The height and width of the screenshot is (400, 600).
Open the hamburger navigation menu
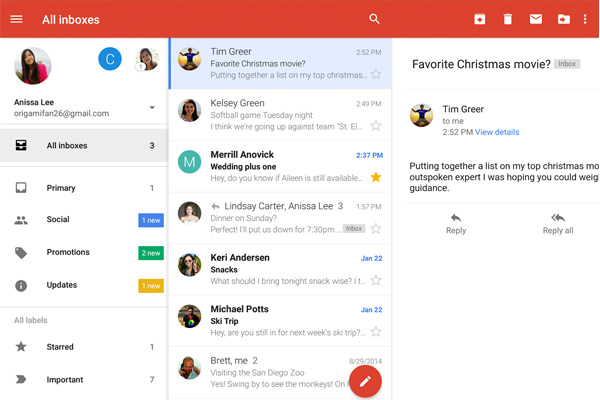tap(16, 19)
